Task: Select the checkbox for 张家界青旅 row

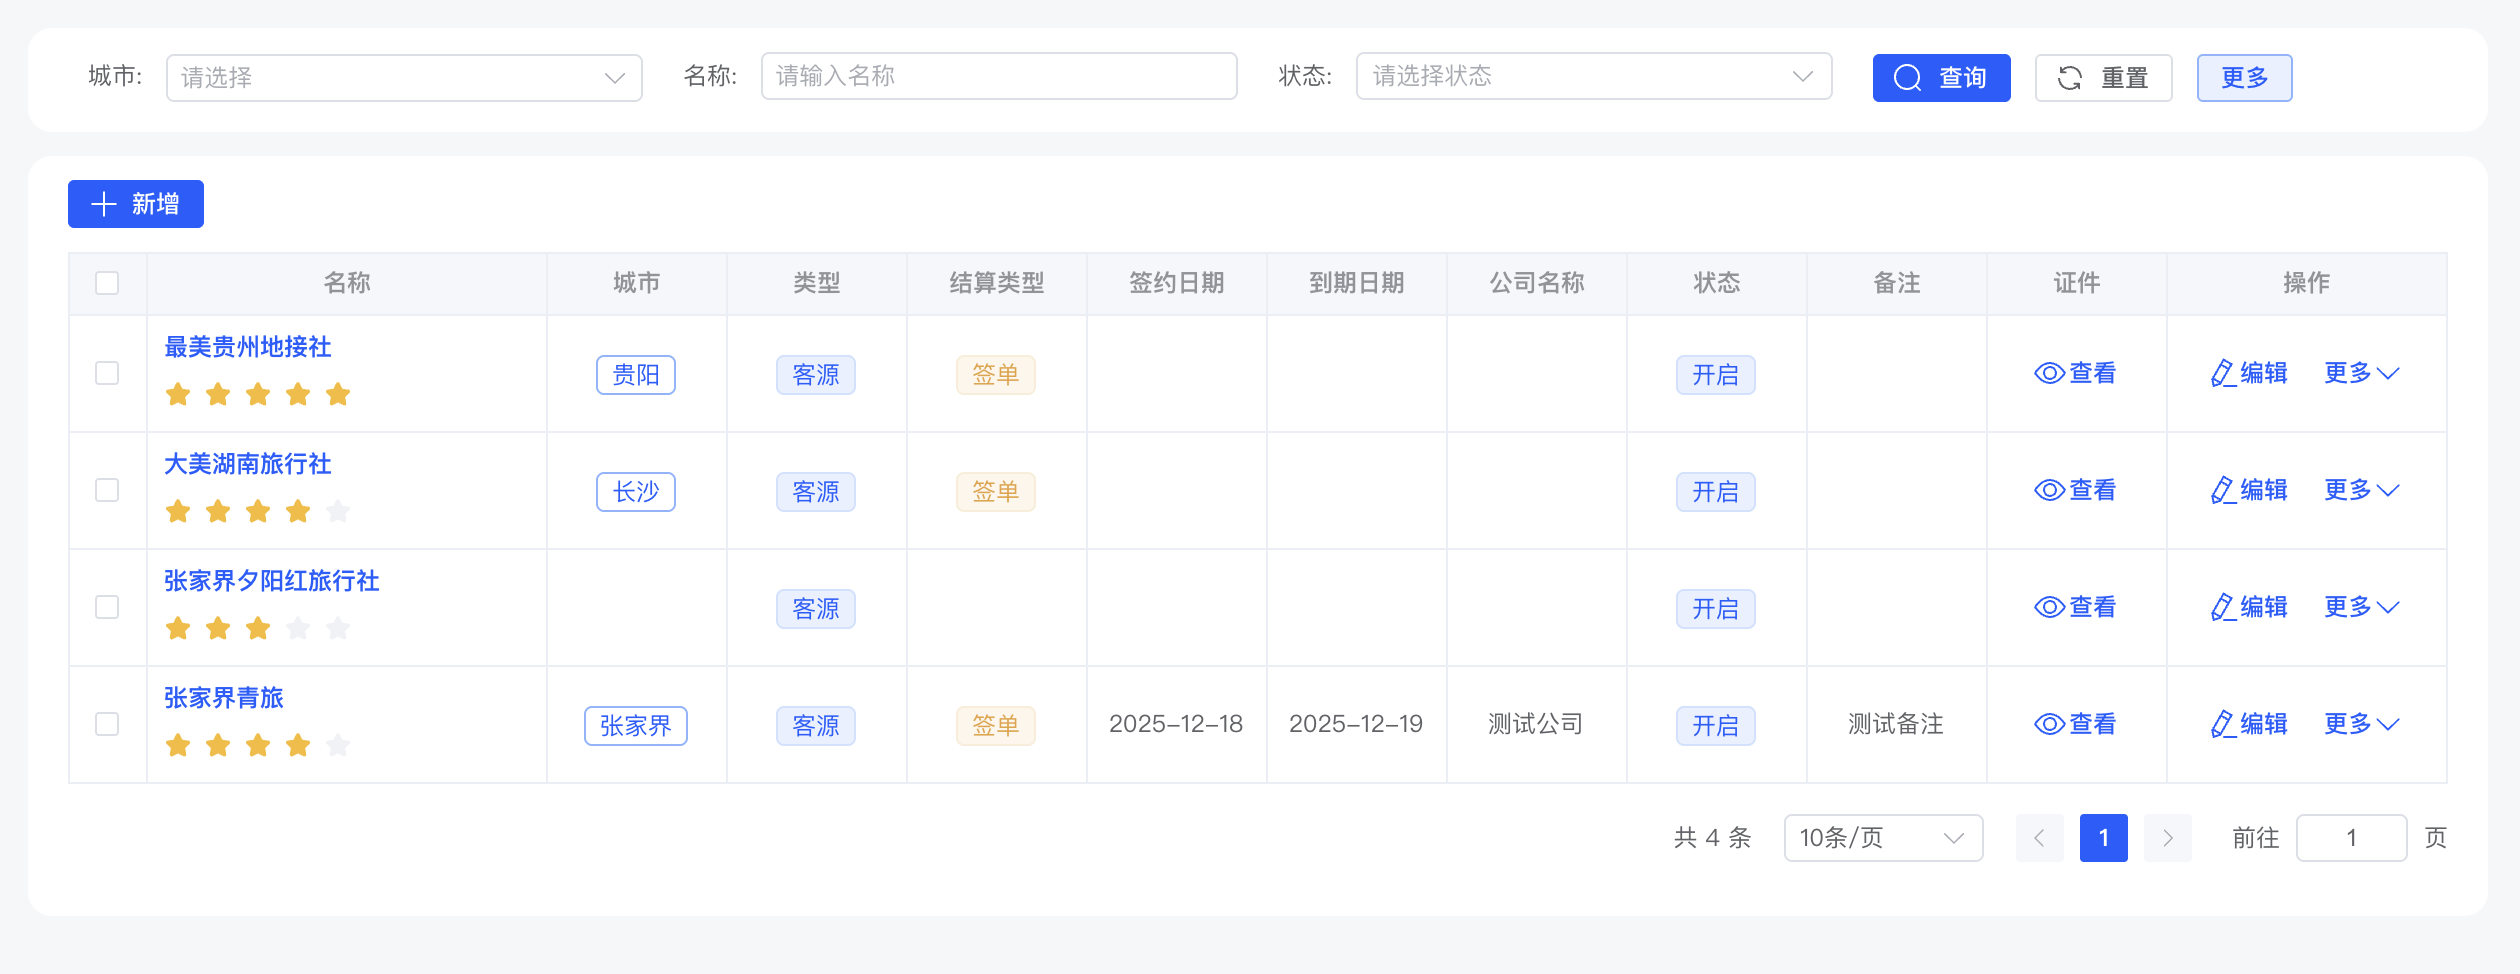Action: pos(107,724)
